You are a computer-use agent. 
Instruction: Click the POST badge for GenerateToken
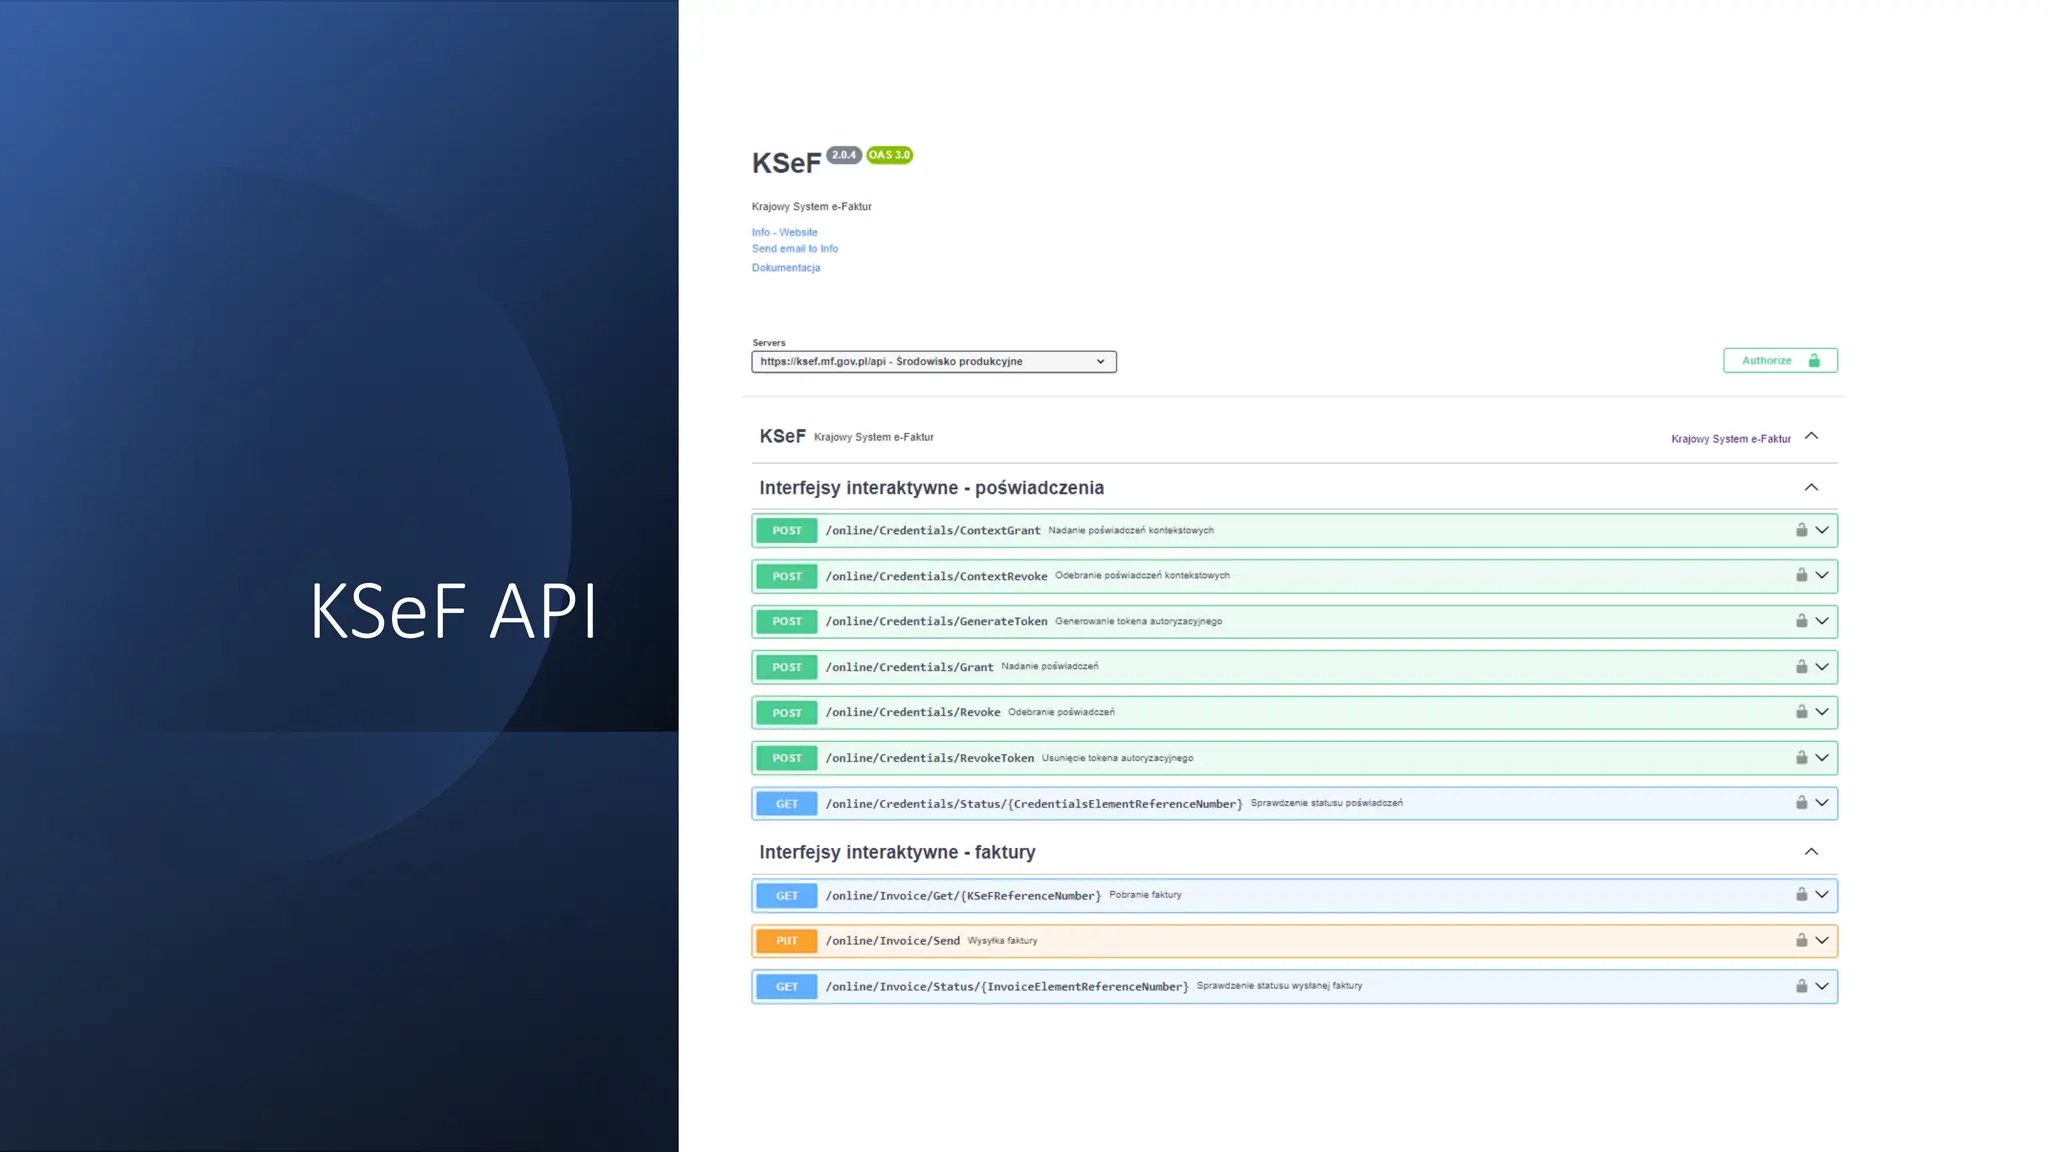[x=787, y=621]
